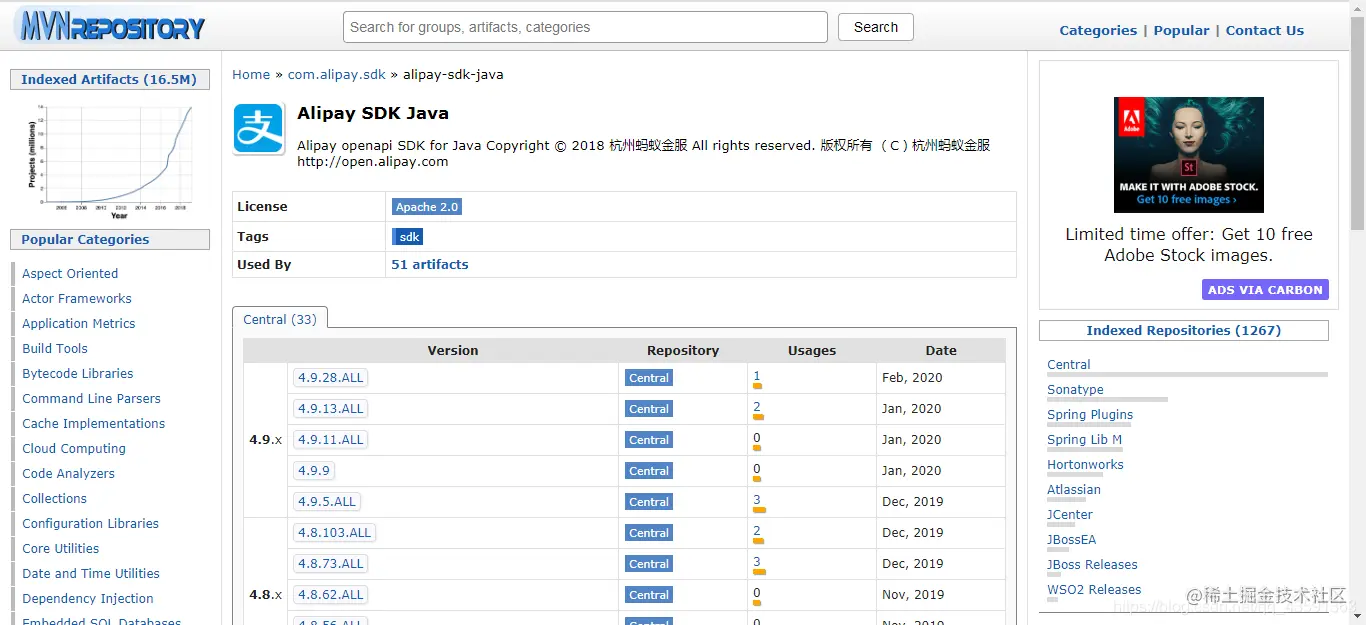Image resolution: width=1366 pixels, height=625 pixels.
Task: Open Spring Plugins repository link
Action: click(1090, 414)
